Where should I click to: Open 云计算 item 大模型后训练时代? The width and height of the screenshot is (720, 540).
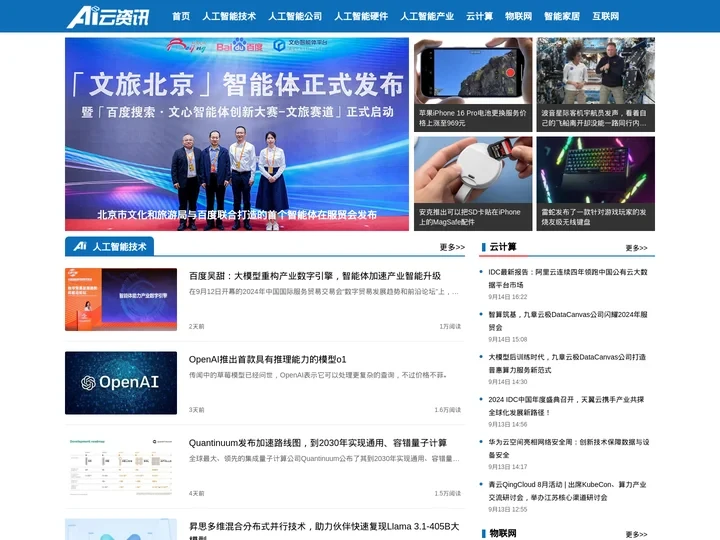pos(567,363)
